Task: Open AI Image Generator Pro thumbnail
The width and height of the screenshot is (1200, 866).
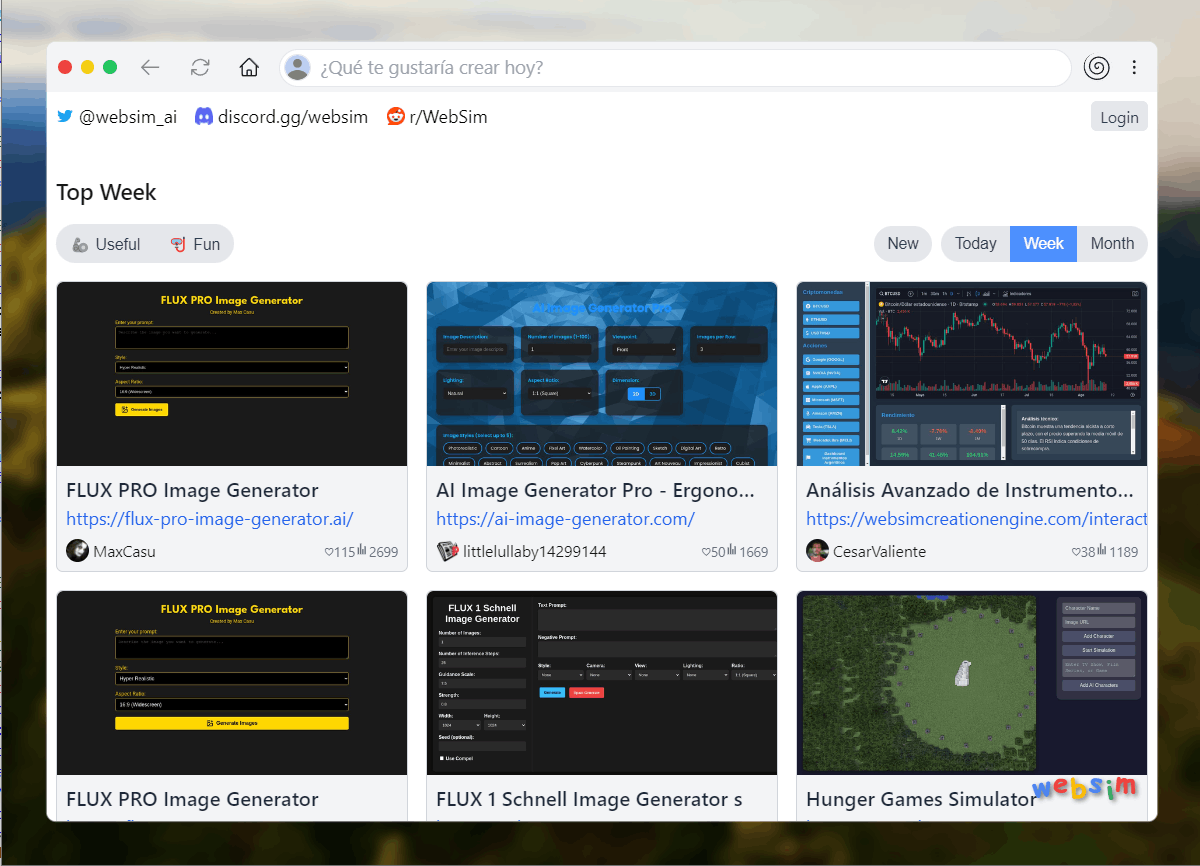Action: 602,374
